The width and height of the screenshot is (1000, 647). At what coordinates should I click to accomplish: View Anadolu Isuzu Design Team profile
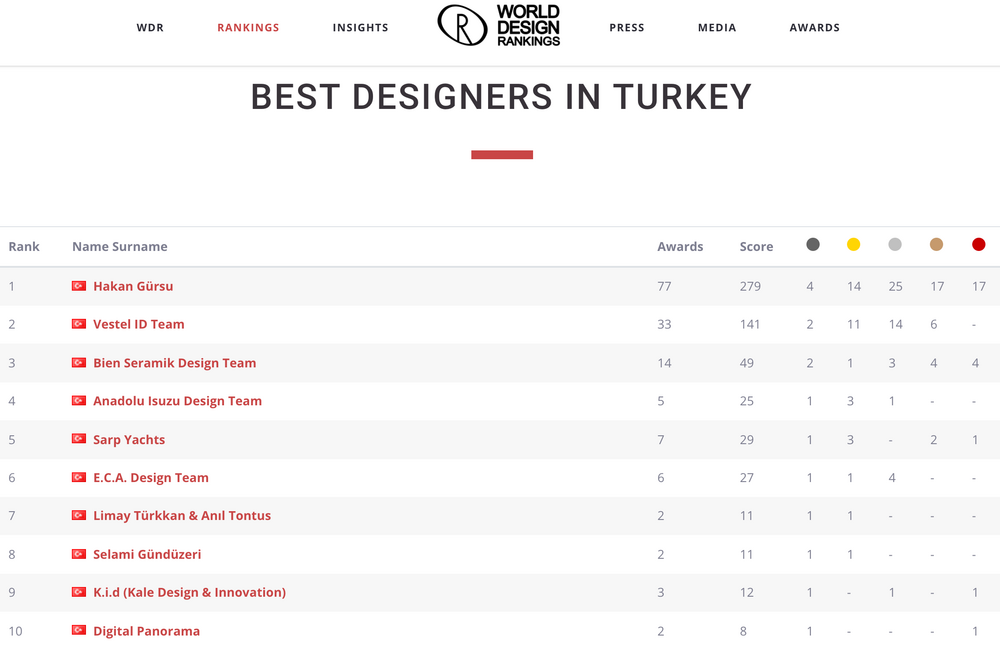tap(177, 401)
